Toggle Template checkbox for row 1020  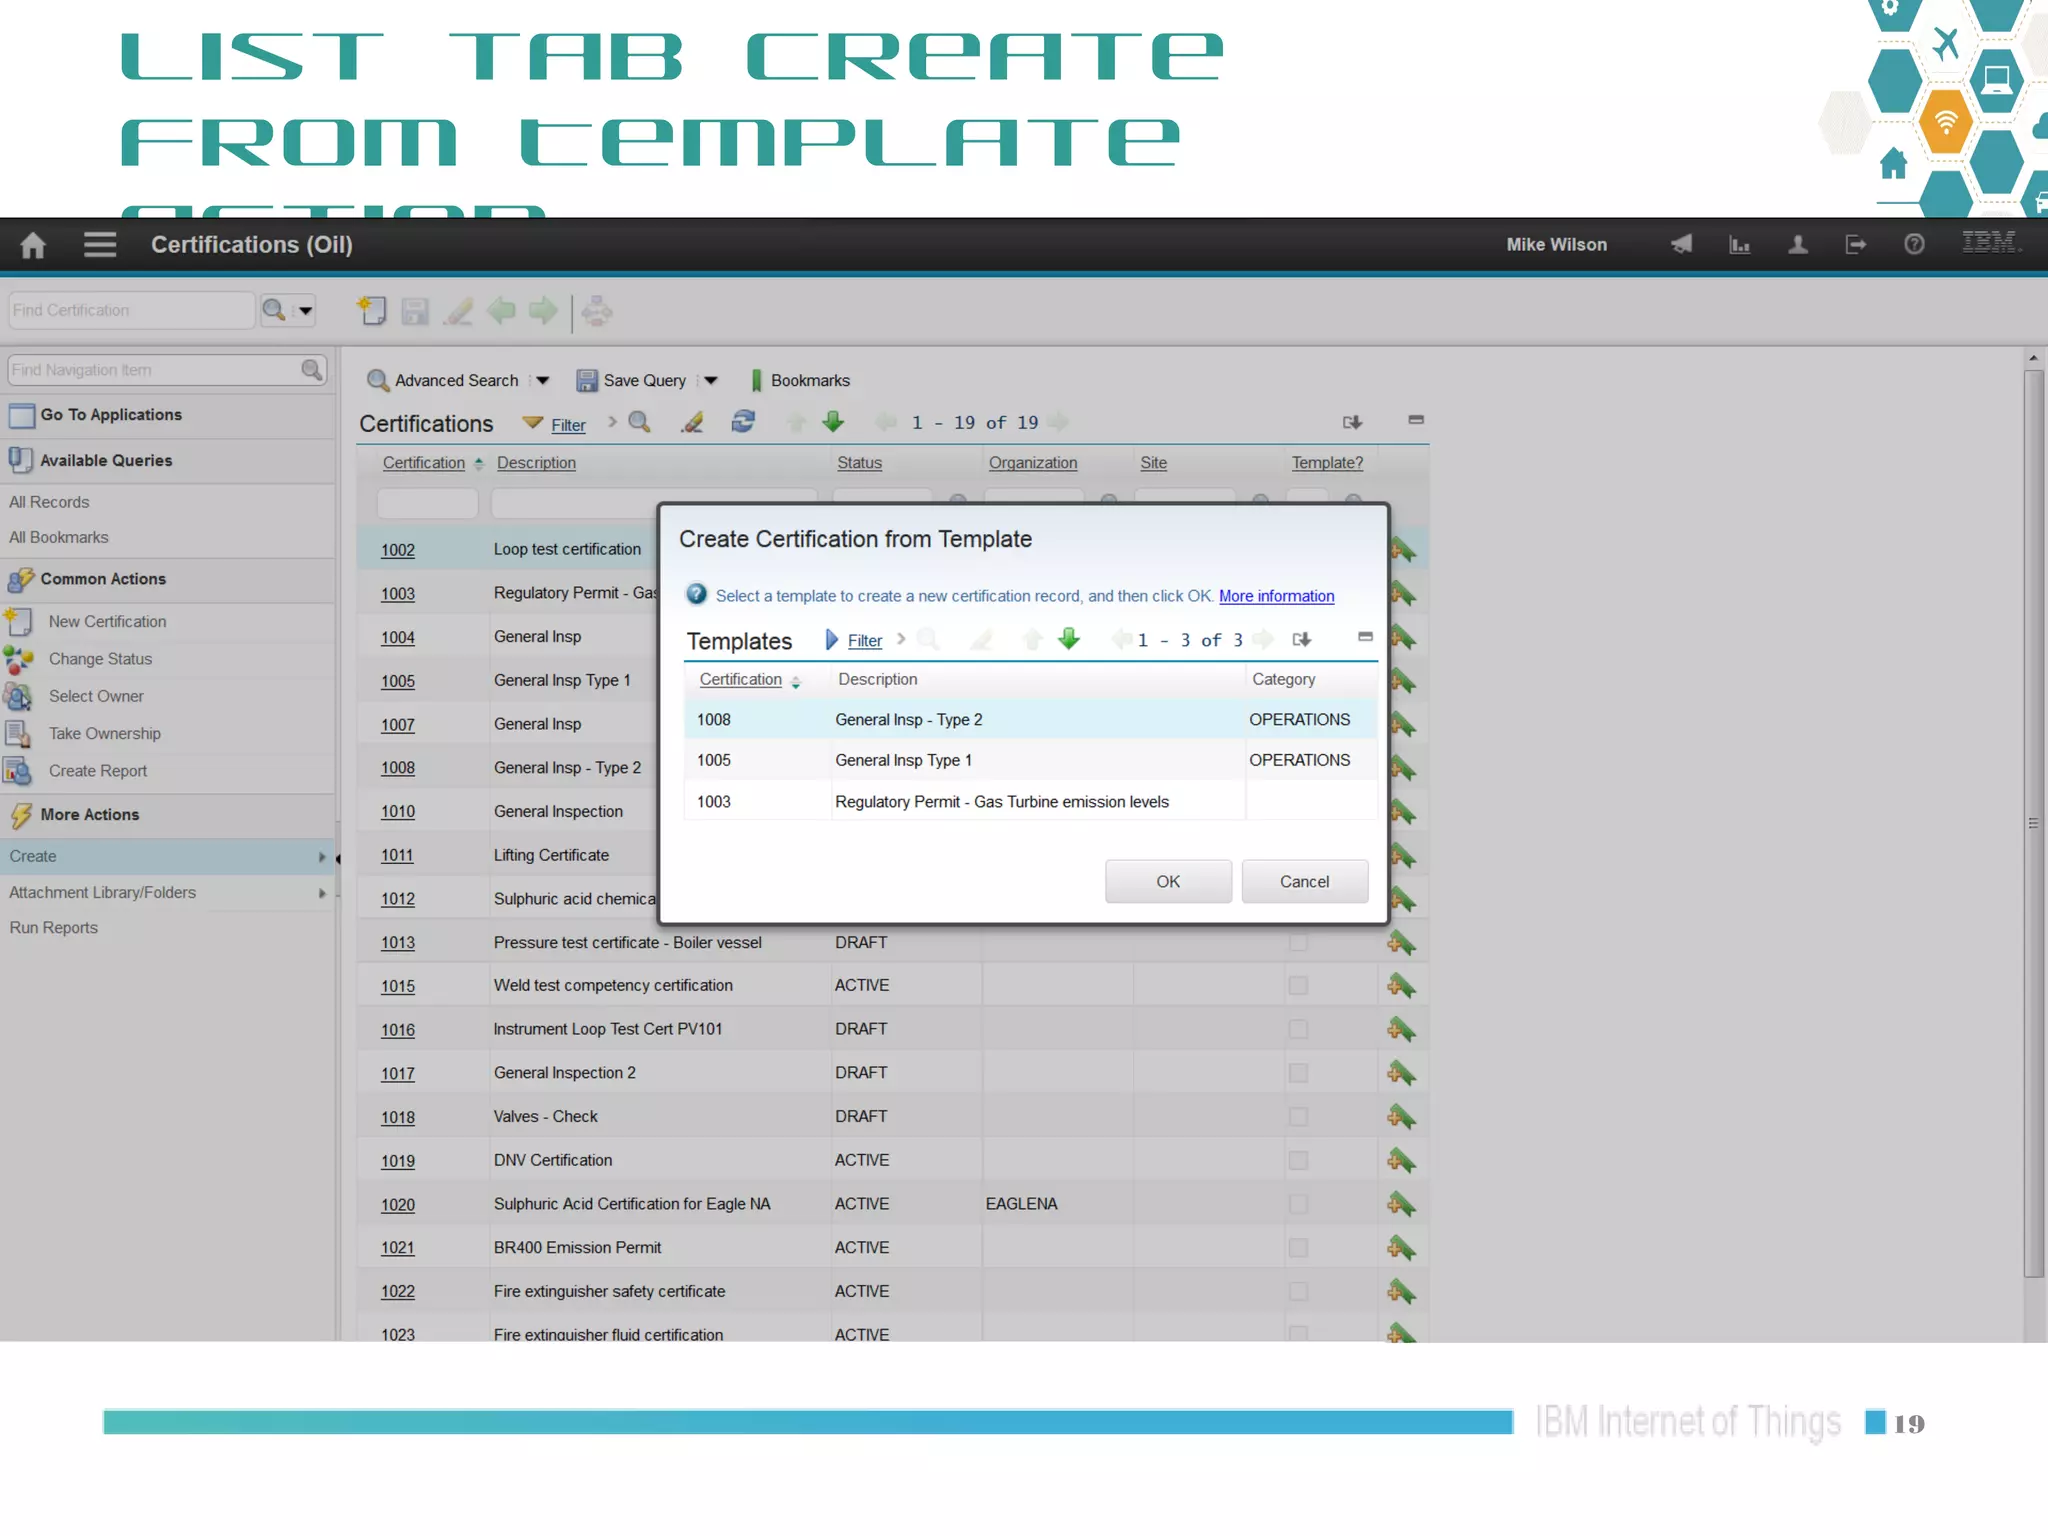click(x=1298, y=1204)
